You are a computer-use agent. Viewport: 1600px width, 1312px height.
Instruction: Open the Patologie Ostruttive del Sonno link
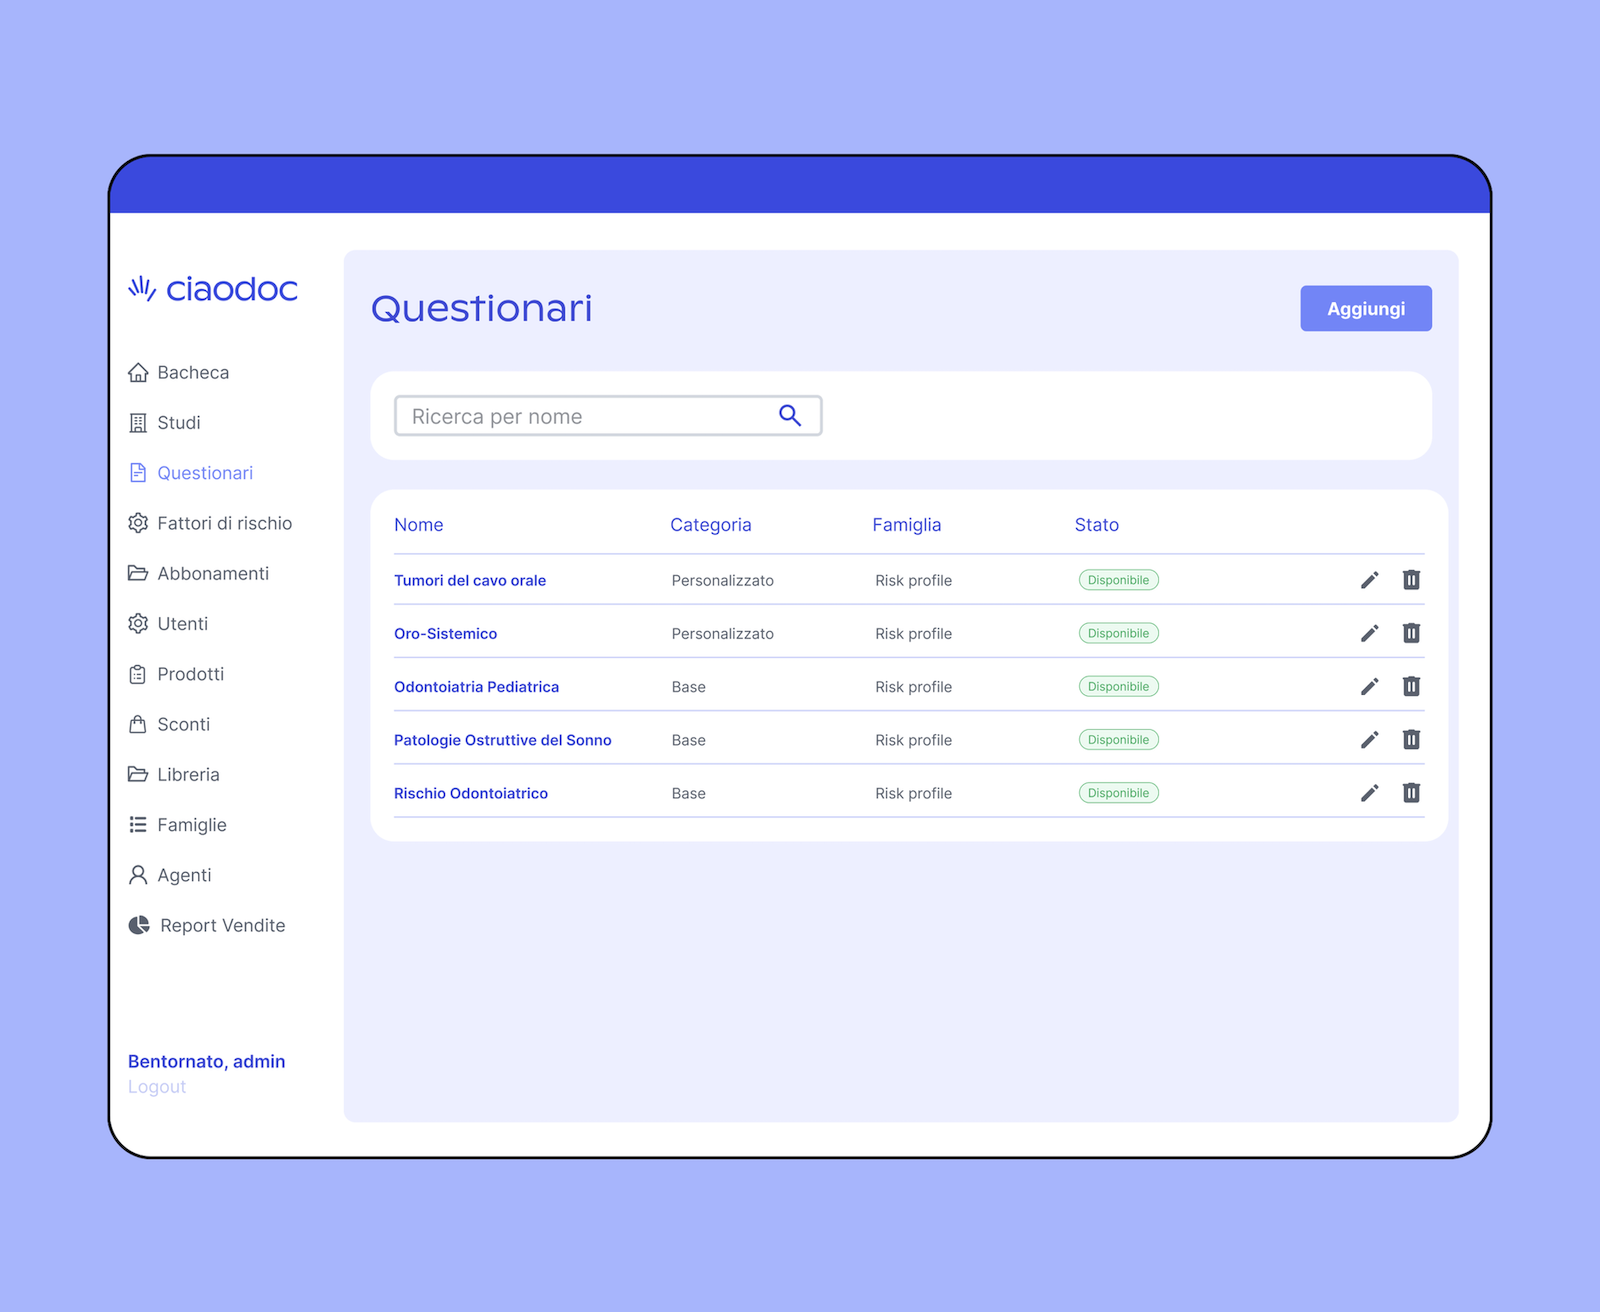point(502,740)
